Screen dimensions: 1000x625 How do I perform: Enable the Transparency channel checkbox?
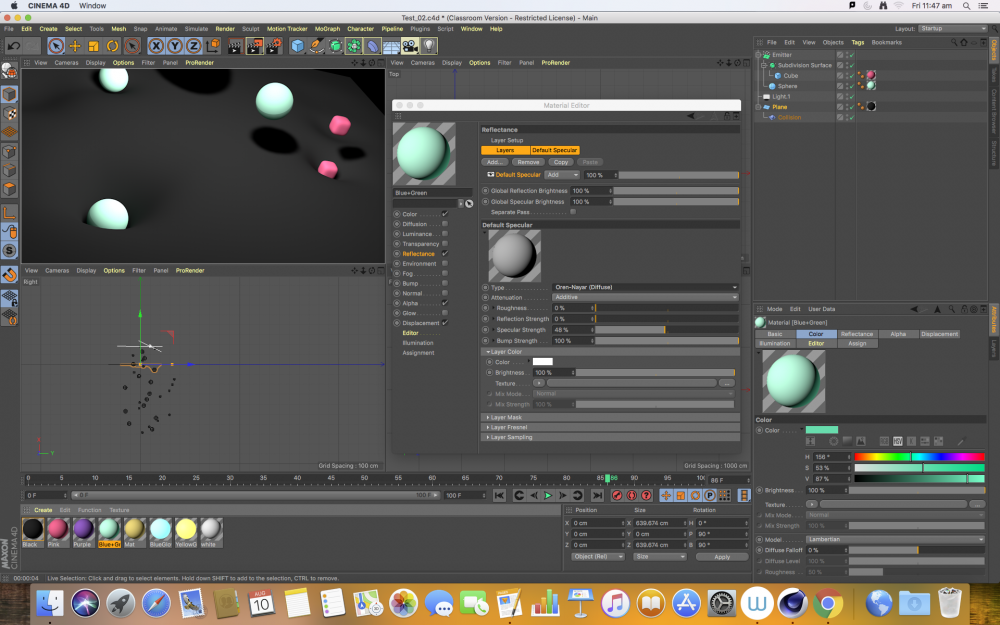445,244
